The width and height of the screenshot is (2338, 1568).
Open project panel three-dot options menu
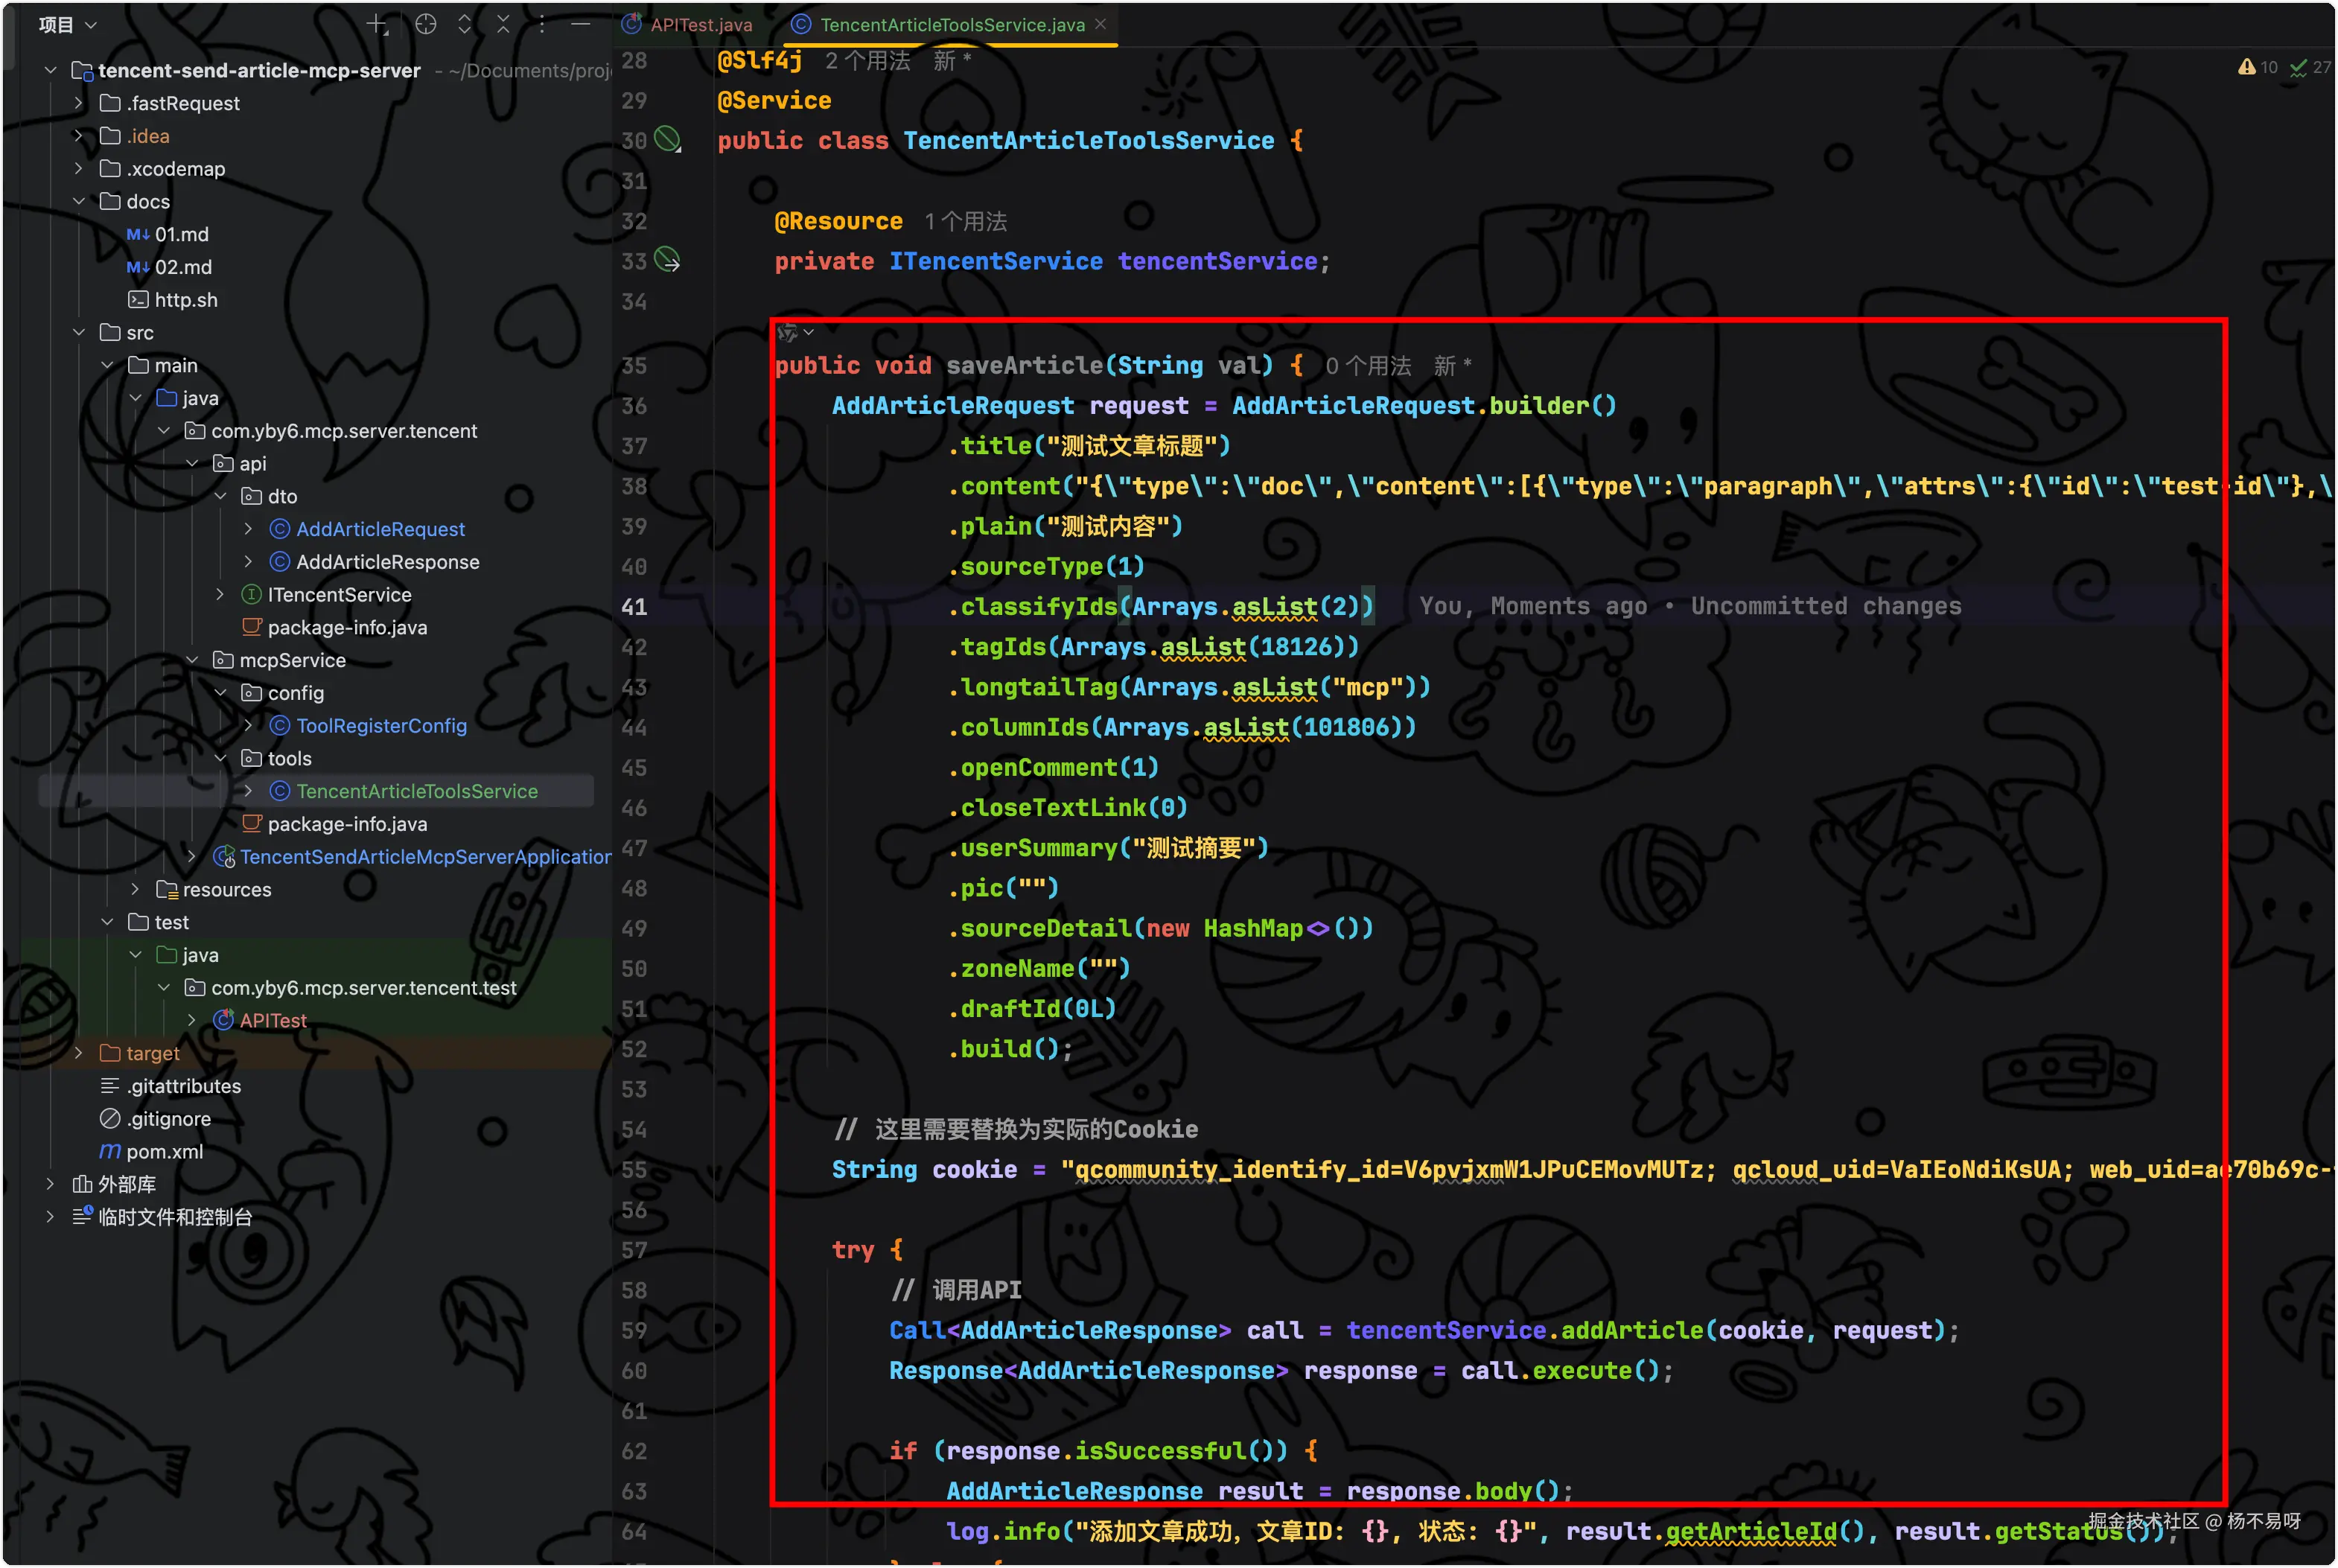(x=542, y=25)
